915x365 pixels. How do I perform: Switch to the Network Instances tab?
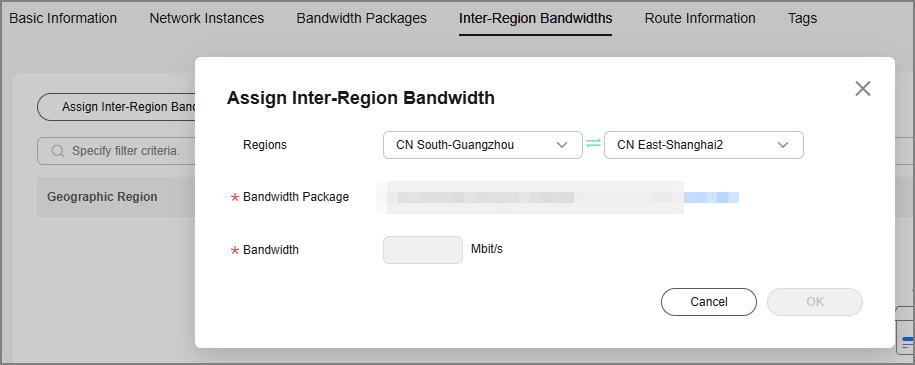[x=207, y=18]
